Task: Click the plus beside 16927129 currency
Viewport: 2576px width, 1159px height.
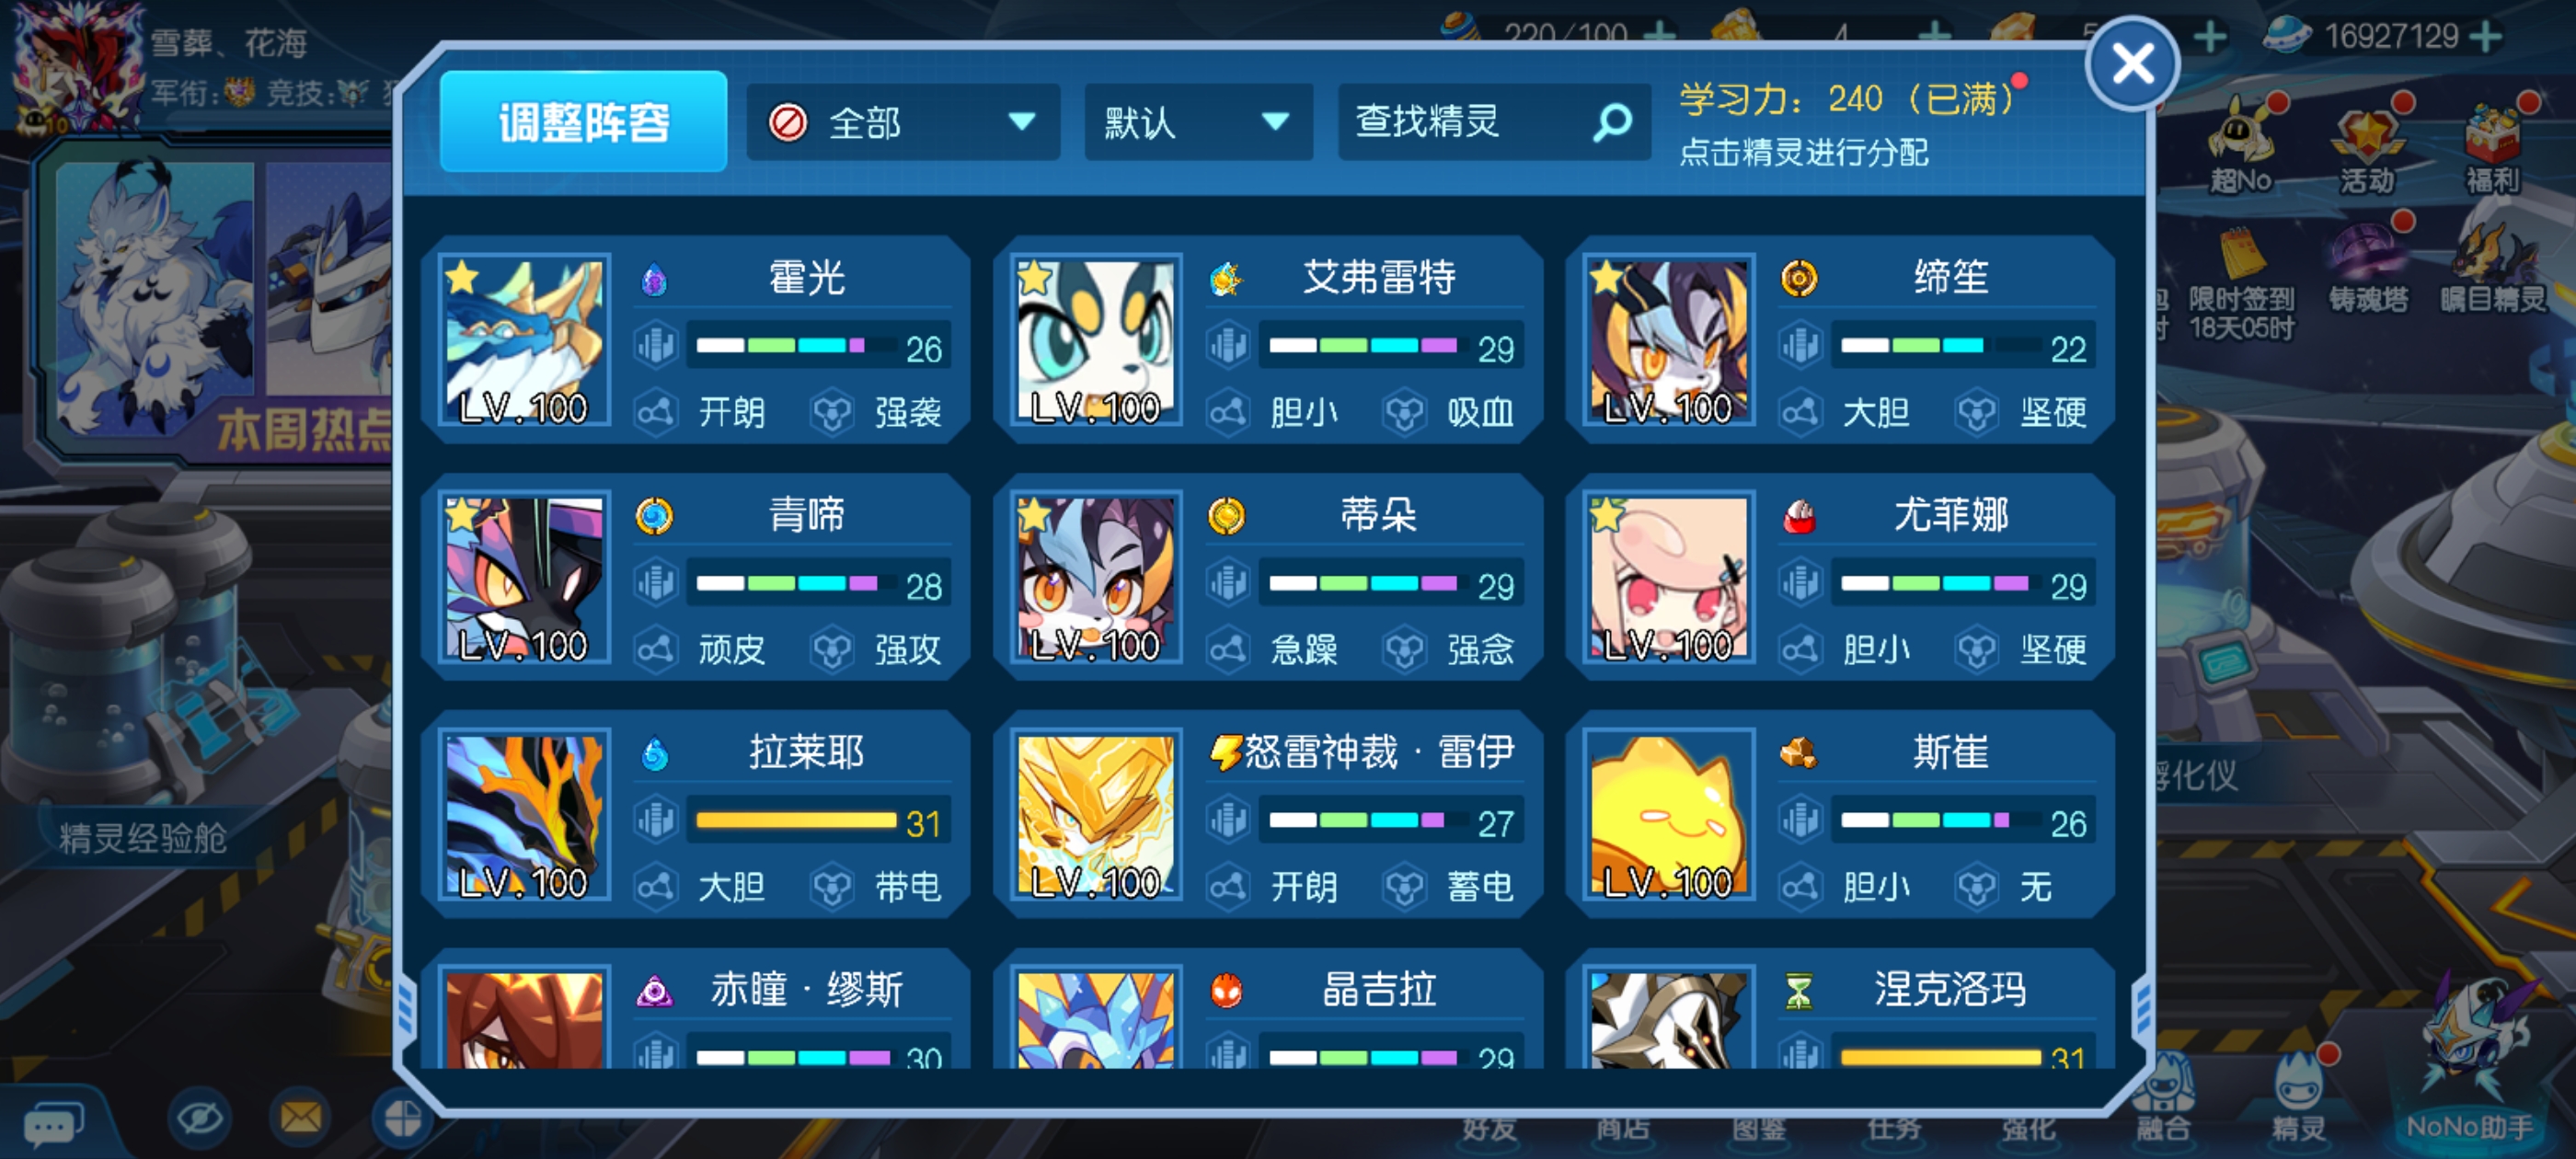Action: (x=2486, y=36)
